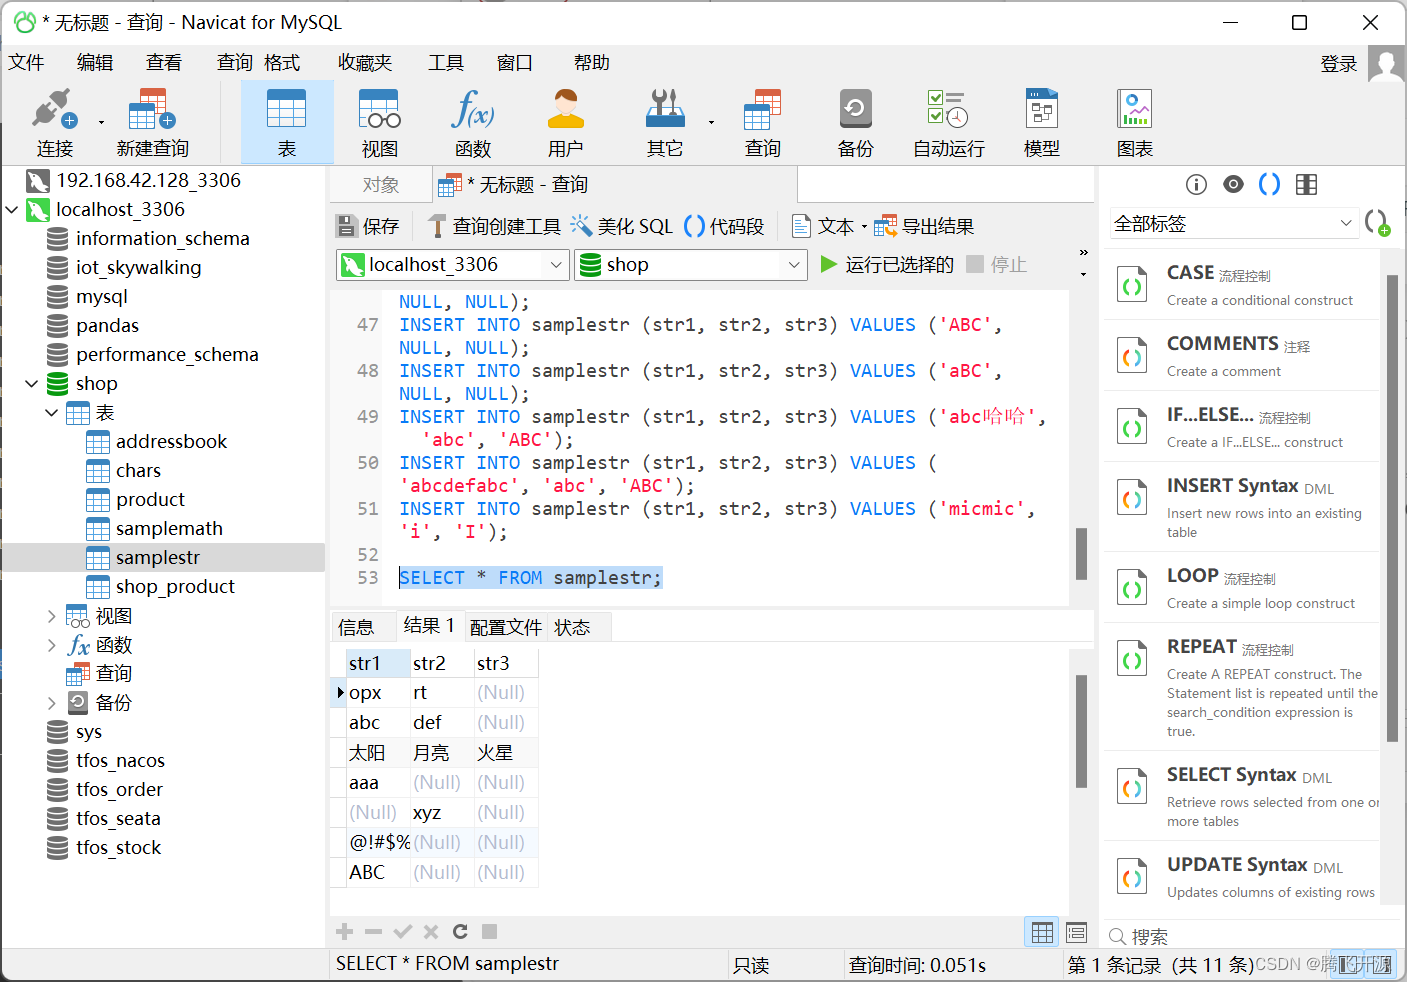1407x982 pixels.
Task: Select the samplemath table
Action: 169,529
